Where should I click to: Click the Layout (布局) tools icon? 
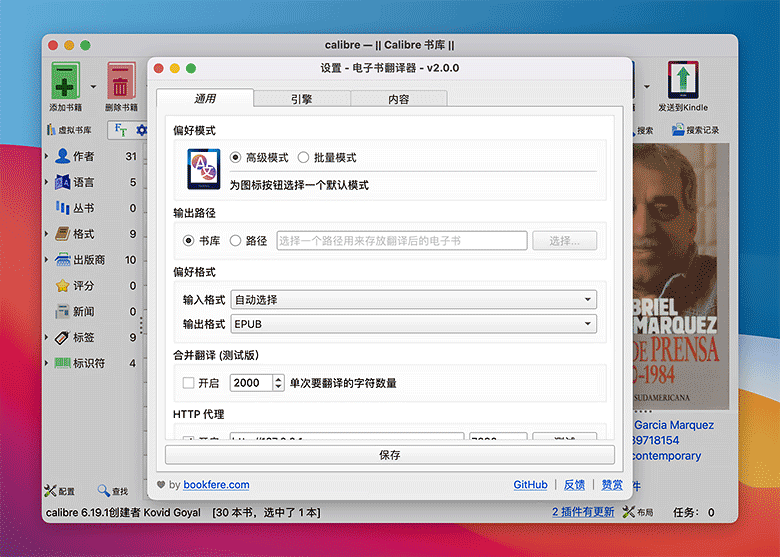pos(629,512)
